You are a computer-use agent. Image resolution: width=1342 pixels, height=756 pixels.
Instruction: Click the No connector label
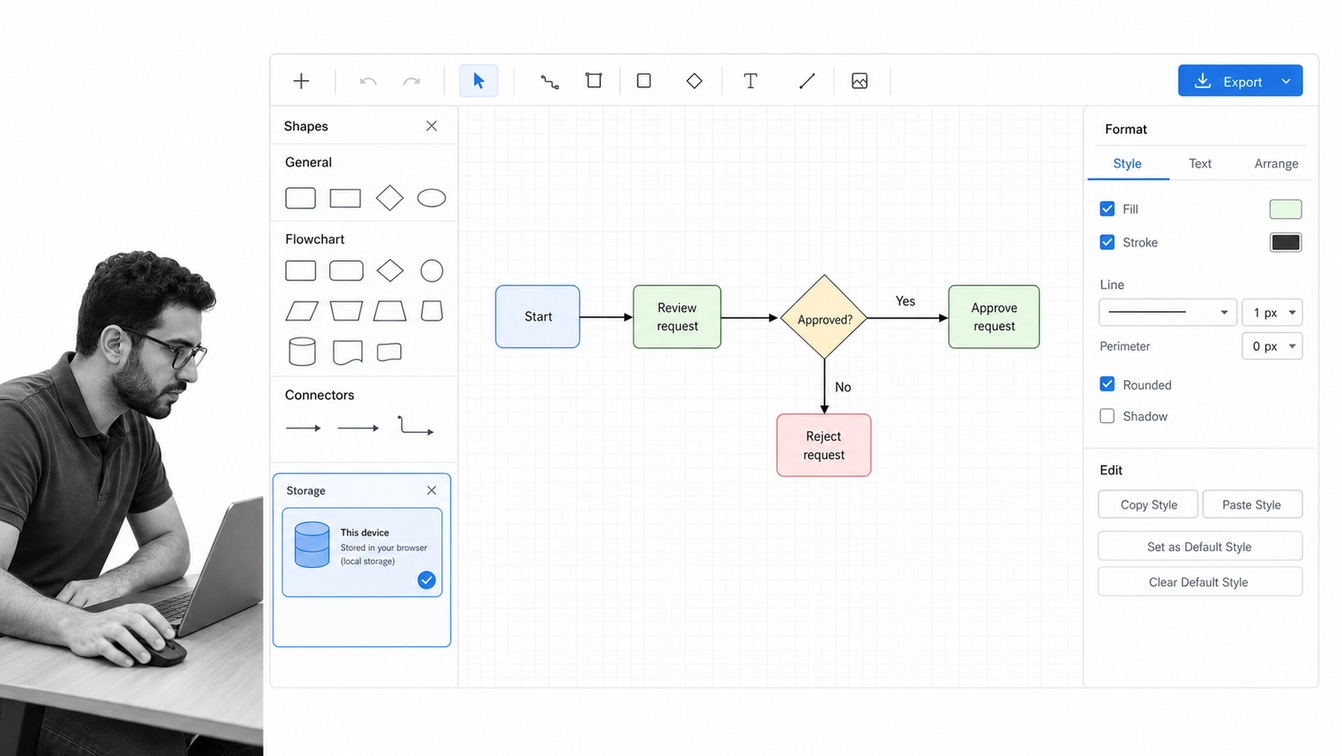(x=843, y=387)
